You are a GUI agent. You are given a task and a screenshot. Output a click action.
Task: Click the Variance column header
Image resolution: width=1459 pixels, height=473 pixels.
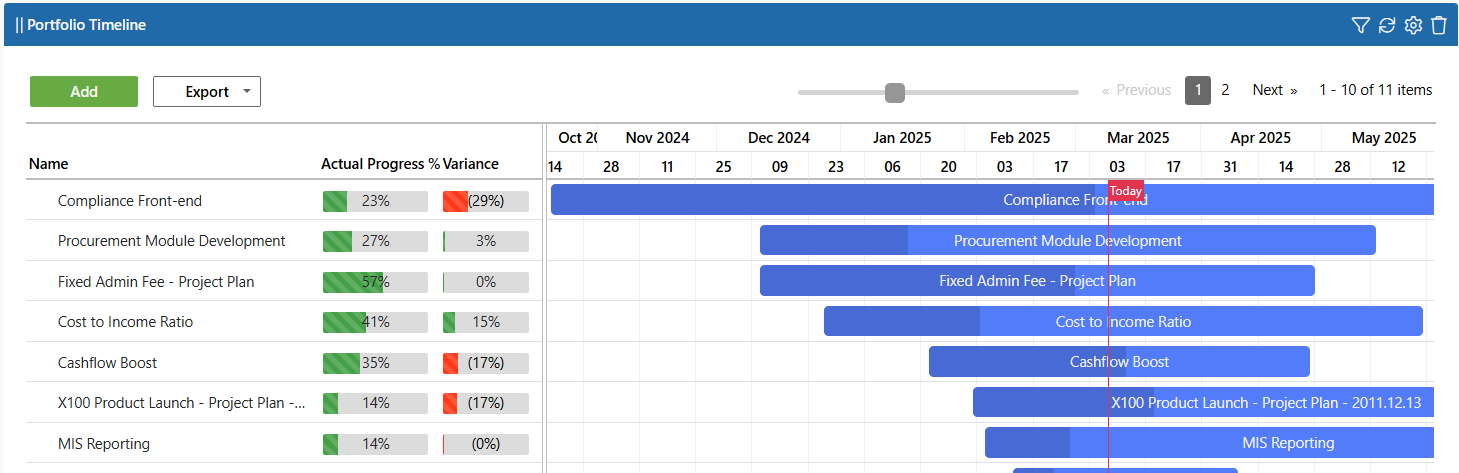[x=471, y=164]
